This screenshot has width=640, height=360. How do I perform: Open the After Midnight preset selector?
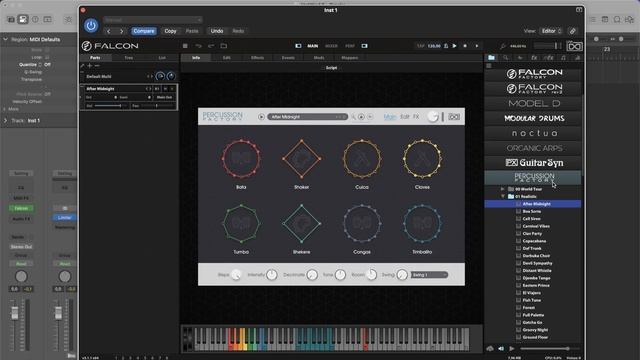[x=307, y=117]
